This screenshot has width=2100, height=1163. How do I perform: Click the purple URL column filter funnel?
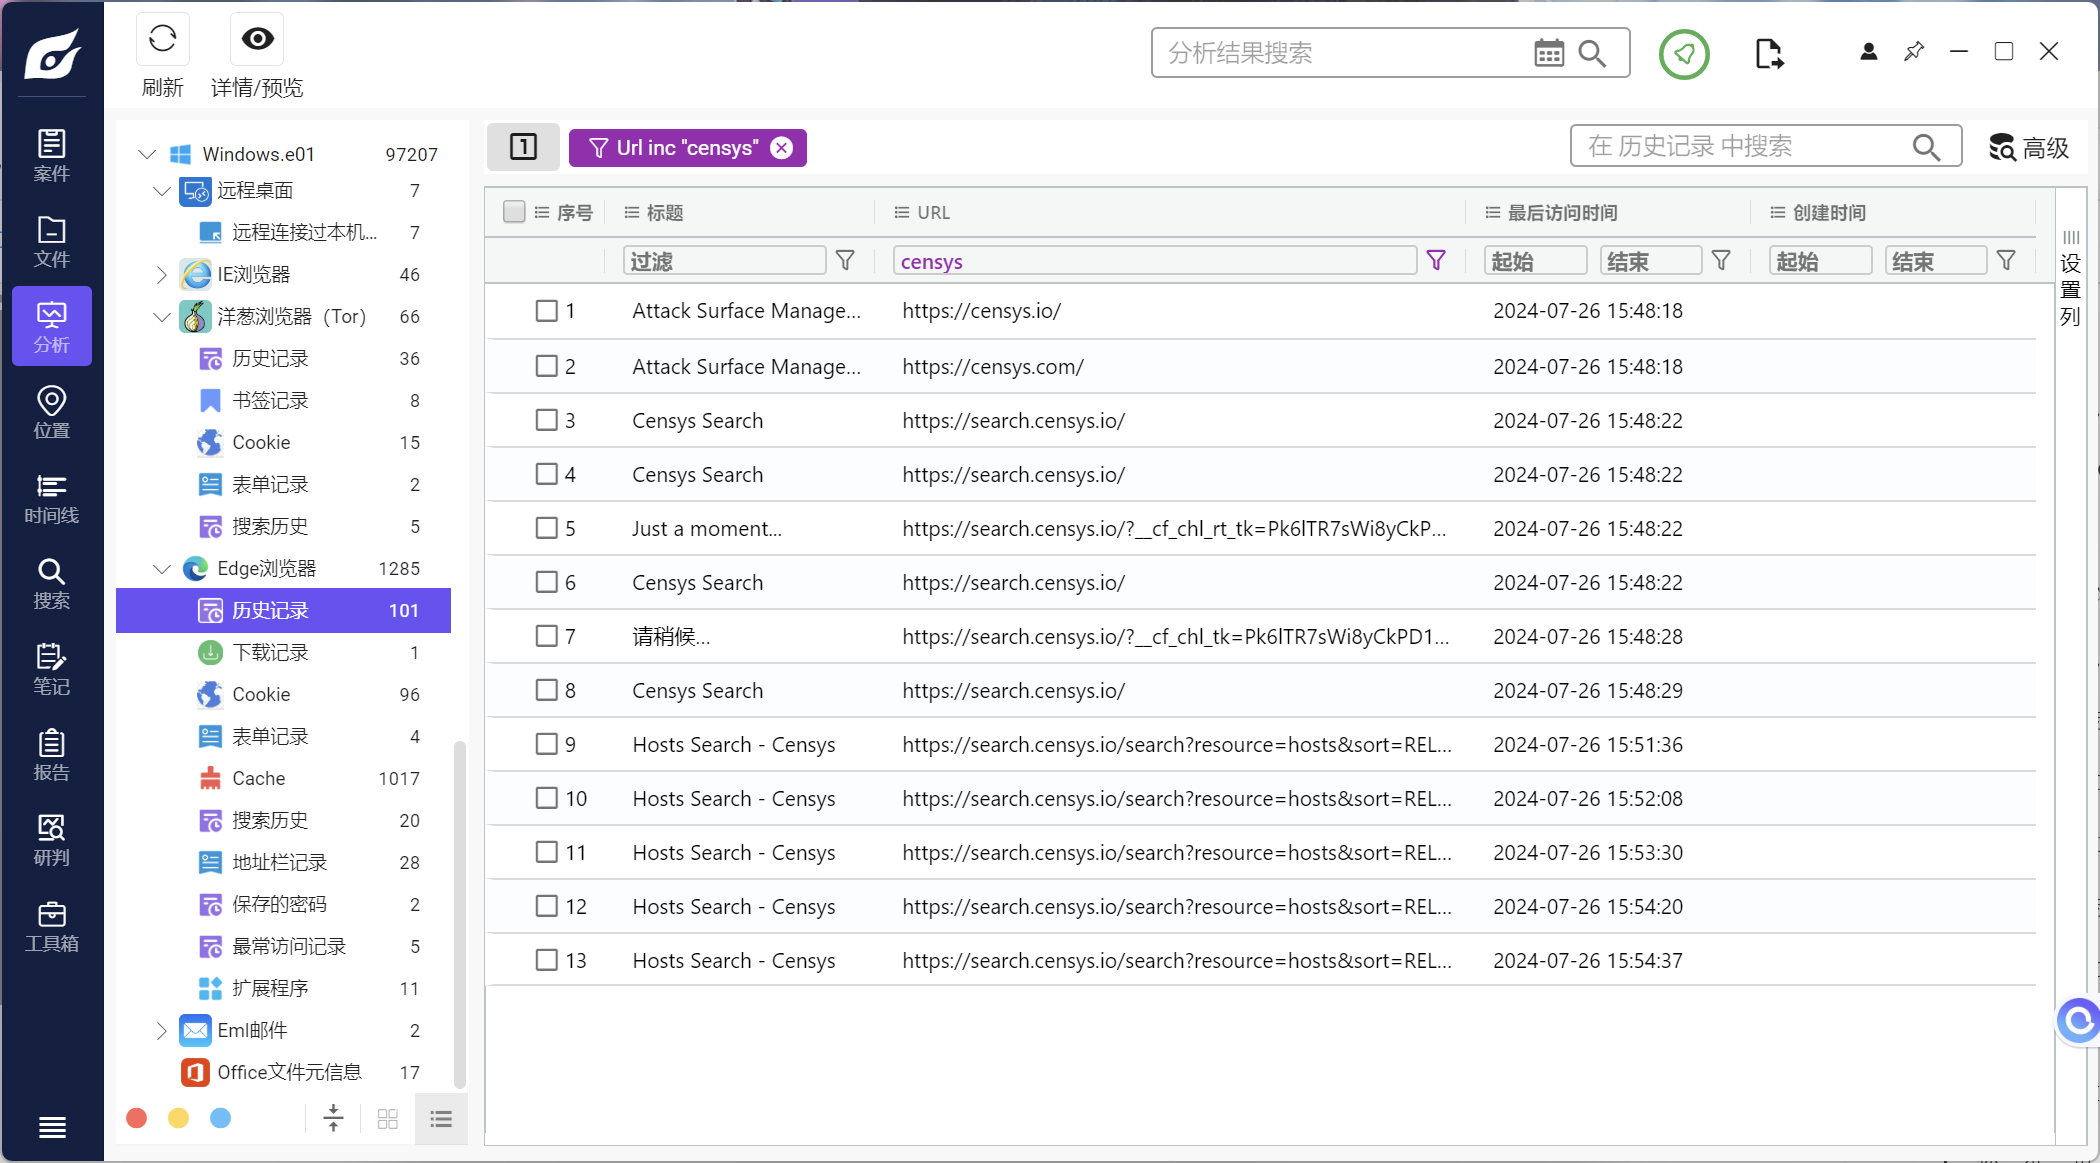(x=1436, y=261)
